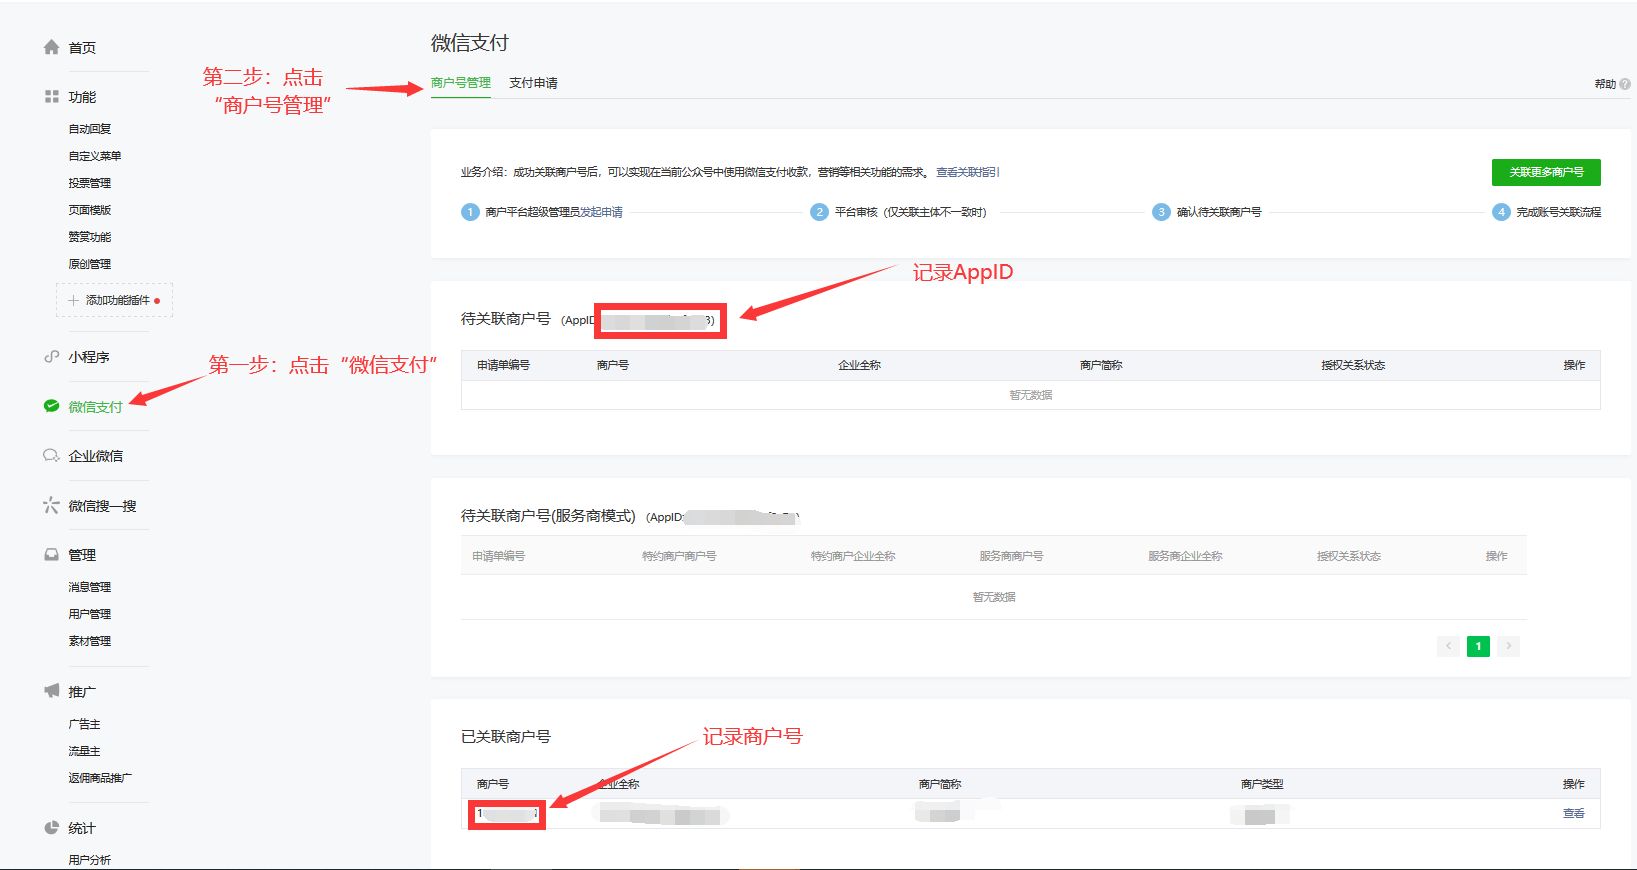The height and width of the screenshot is (870, 1637).
Task: Click the 功能 section header
Action: 82,97
